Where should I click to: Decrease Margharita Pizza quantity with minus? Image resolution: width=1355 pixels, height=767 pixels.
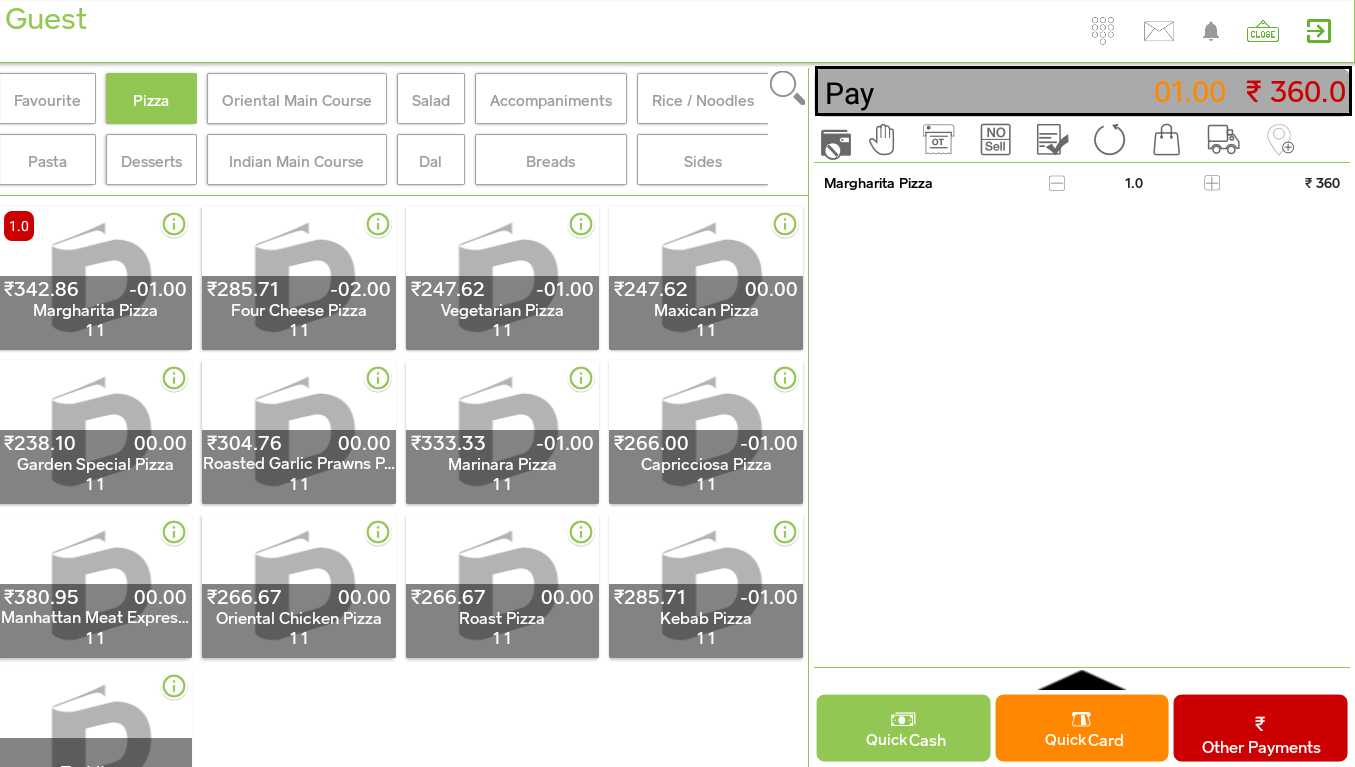[x=1057, y=183]
